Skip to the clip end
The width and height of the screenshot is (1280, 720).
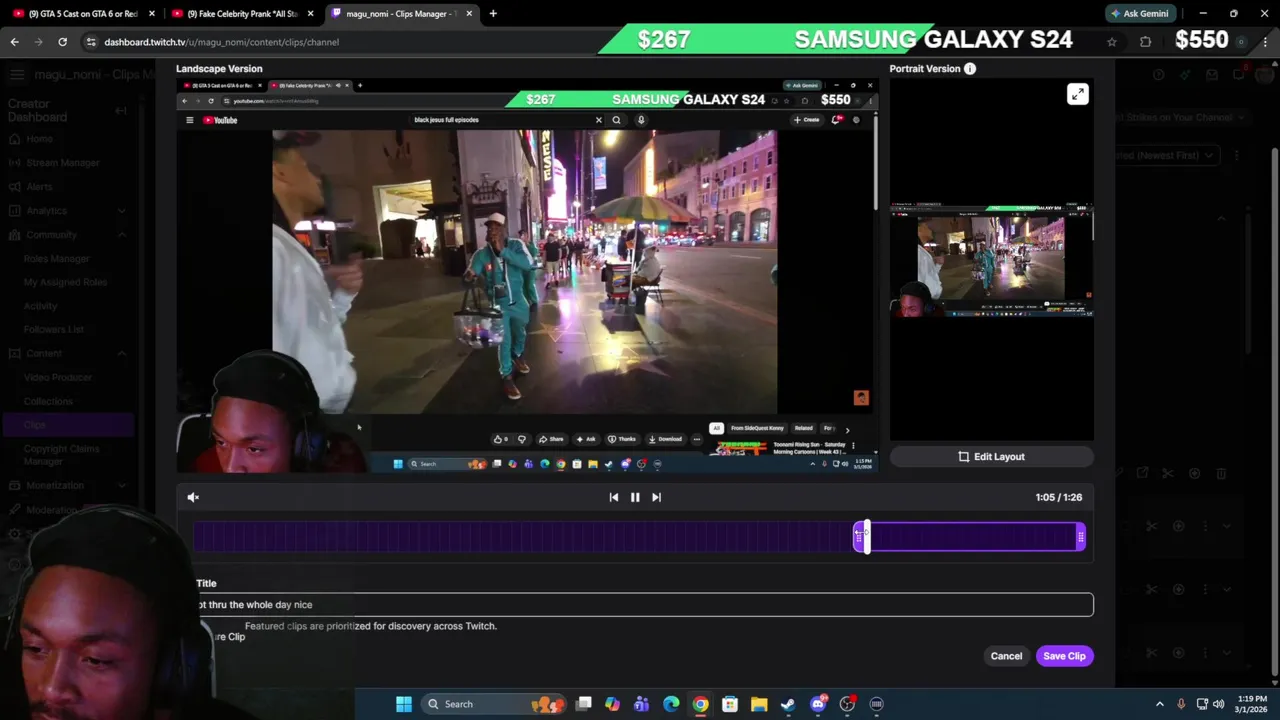click(656, 497)
